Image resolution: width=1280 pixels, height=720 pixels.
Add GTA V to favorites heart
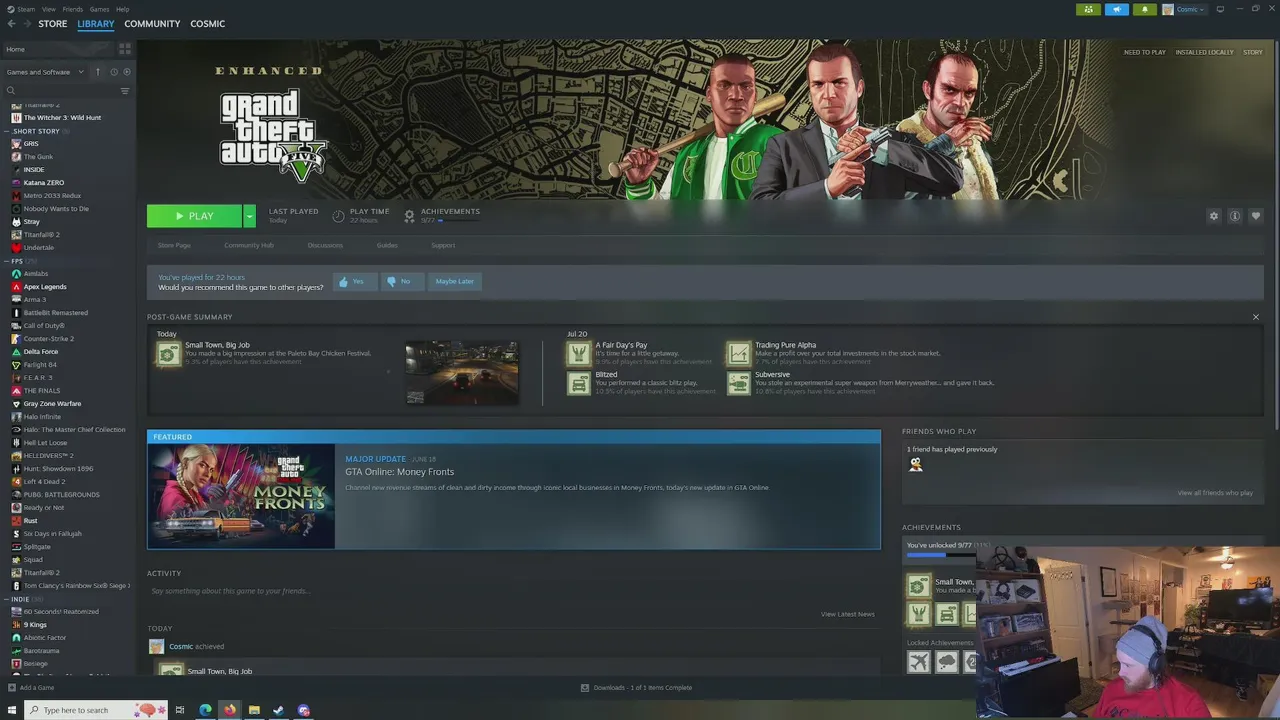coord(1256,216)
